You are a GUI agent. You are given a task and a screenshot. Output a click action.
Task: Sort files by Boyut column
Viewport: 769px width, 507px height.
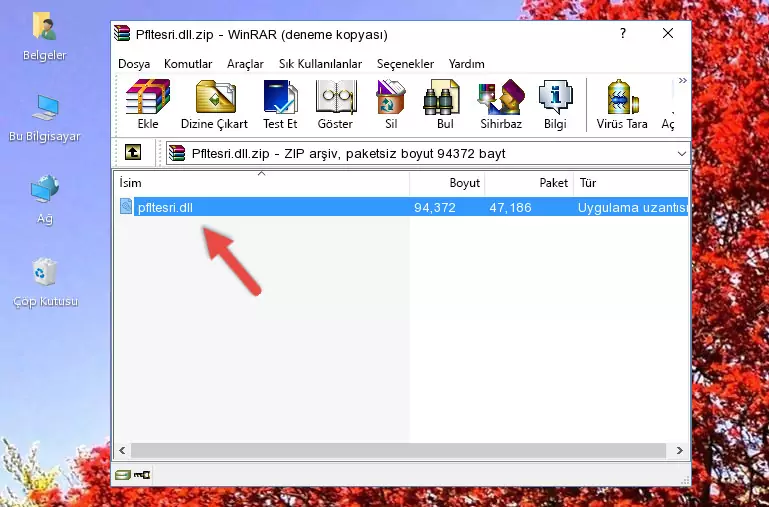[447, 183]
